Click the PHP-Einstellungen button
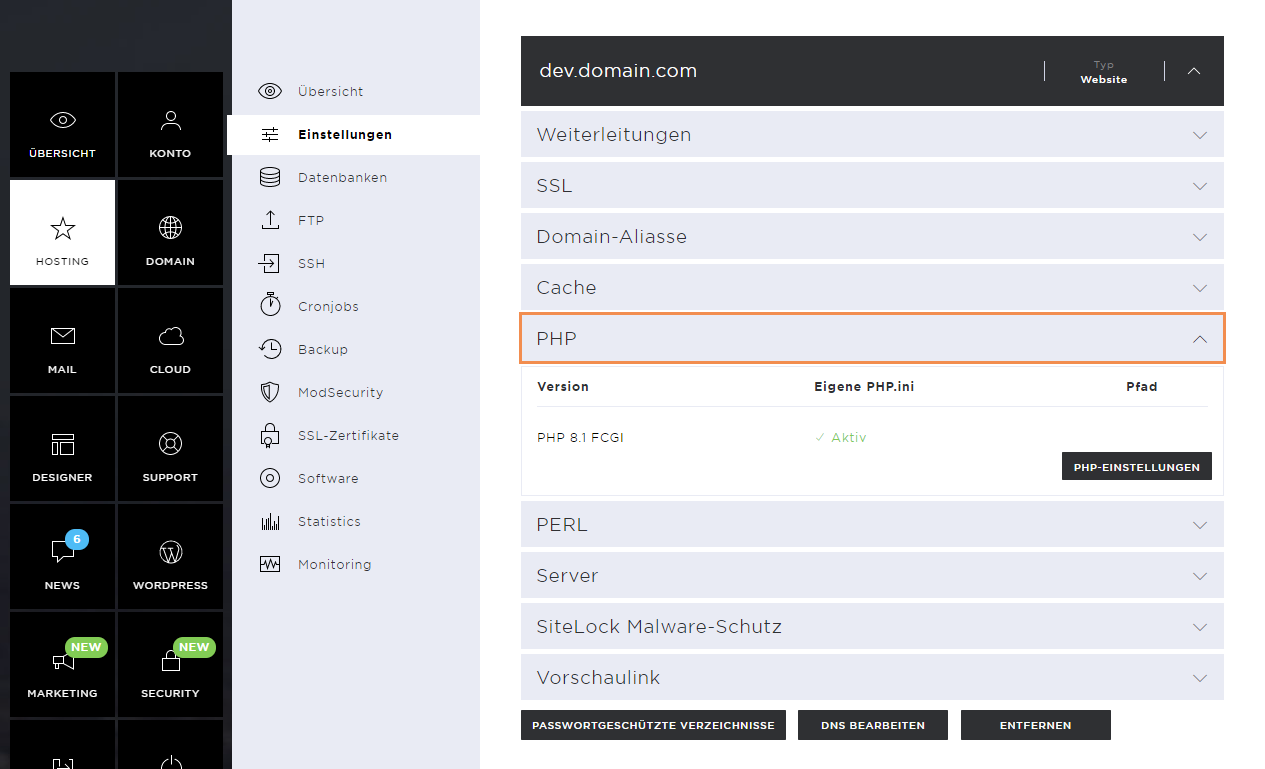 click(x=1136, y=467)
